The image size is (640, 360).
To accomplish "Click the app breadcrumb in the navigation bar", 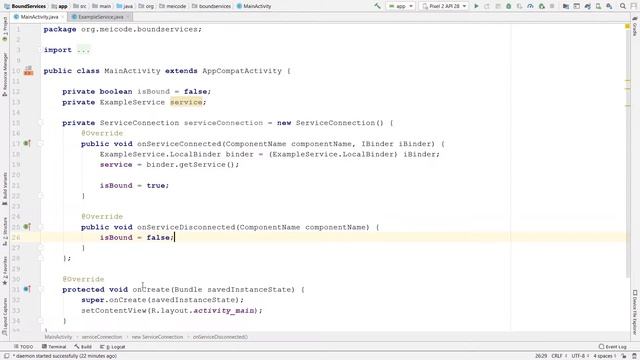I will [x=60, y=6].
